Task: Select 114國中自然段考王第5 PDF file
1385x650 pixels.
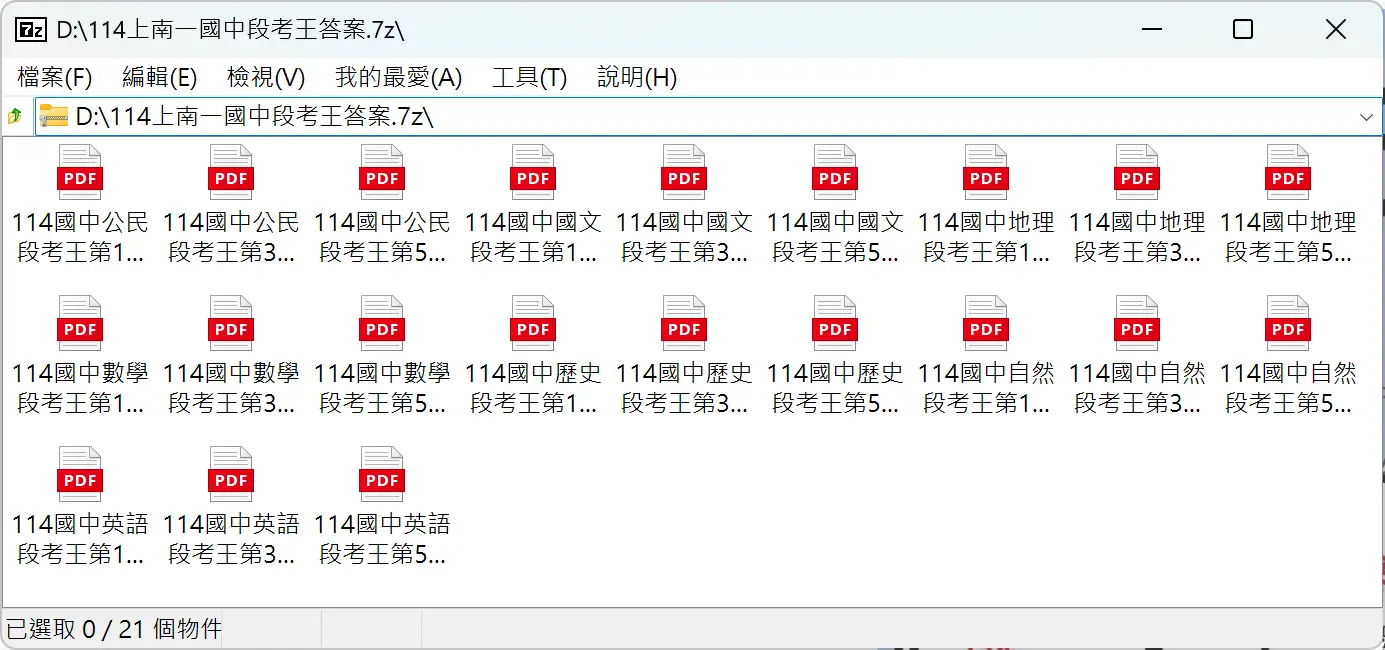Action: 1288,325
